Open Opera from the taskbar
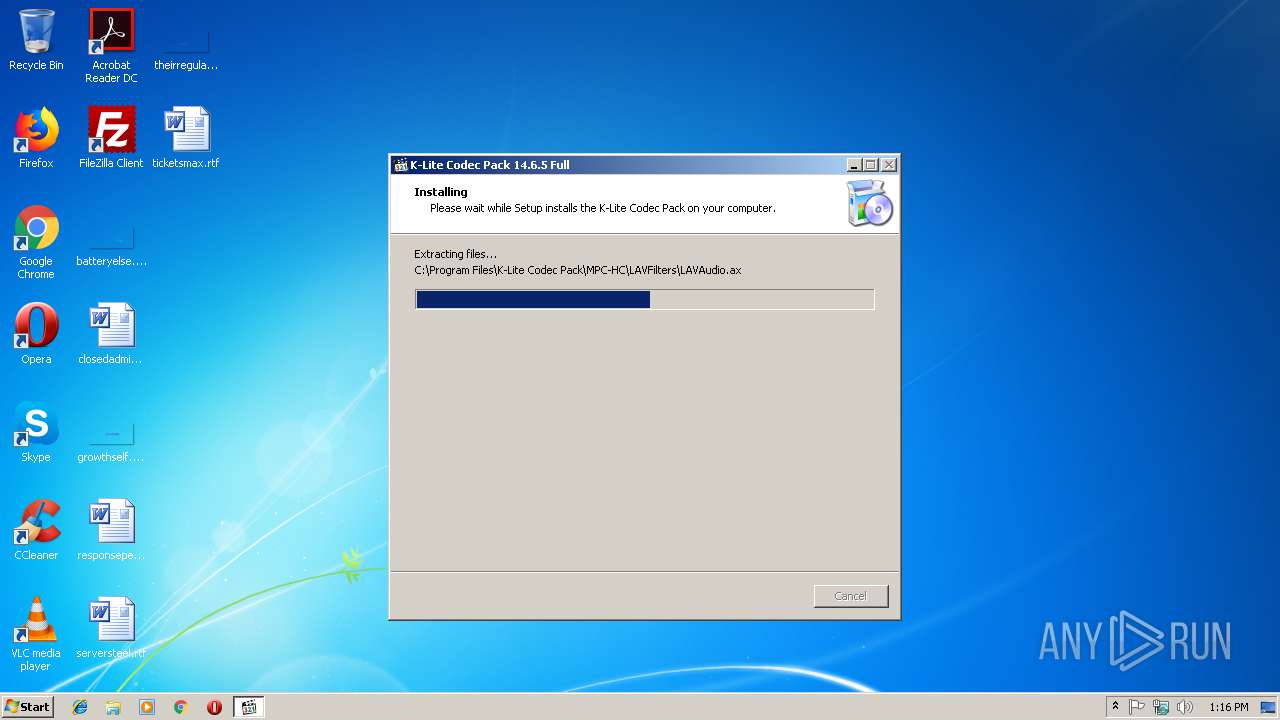The width and height of the screenshot is (1280, 720). tap(214, 707)
